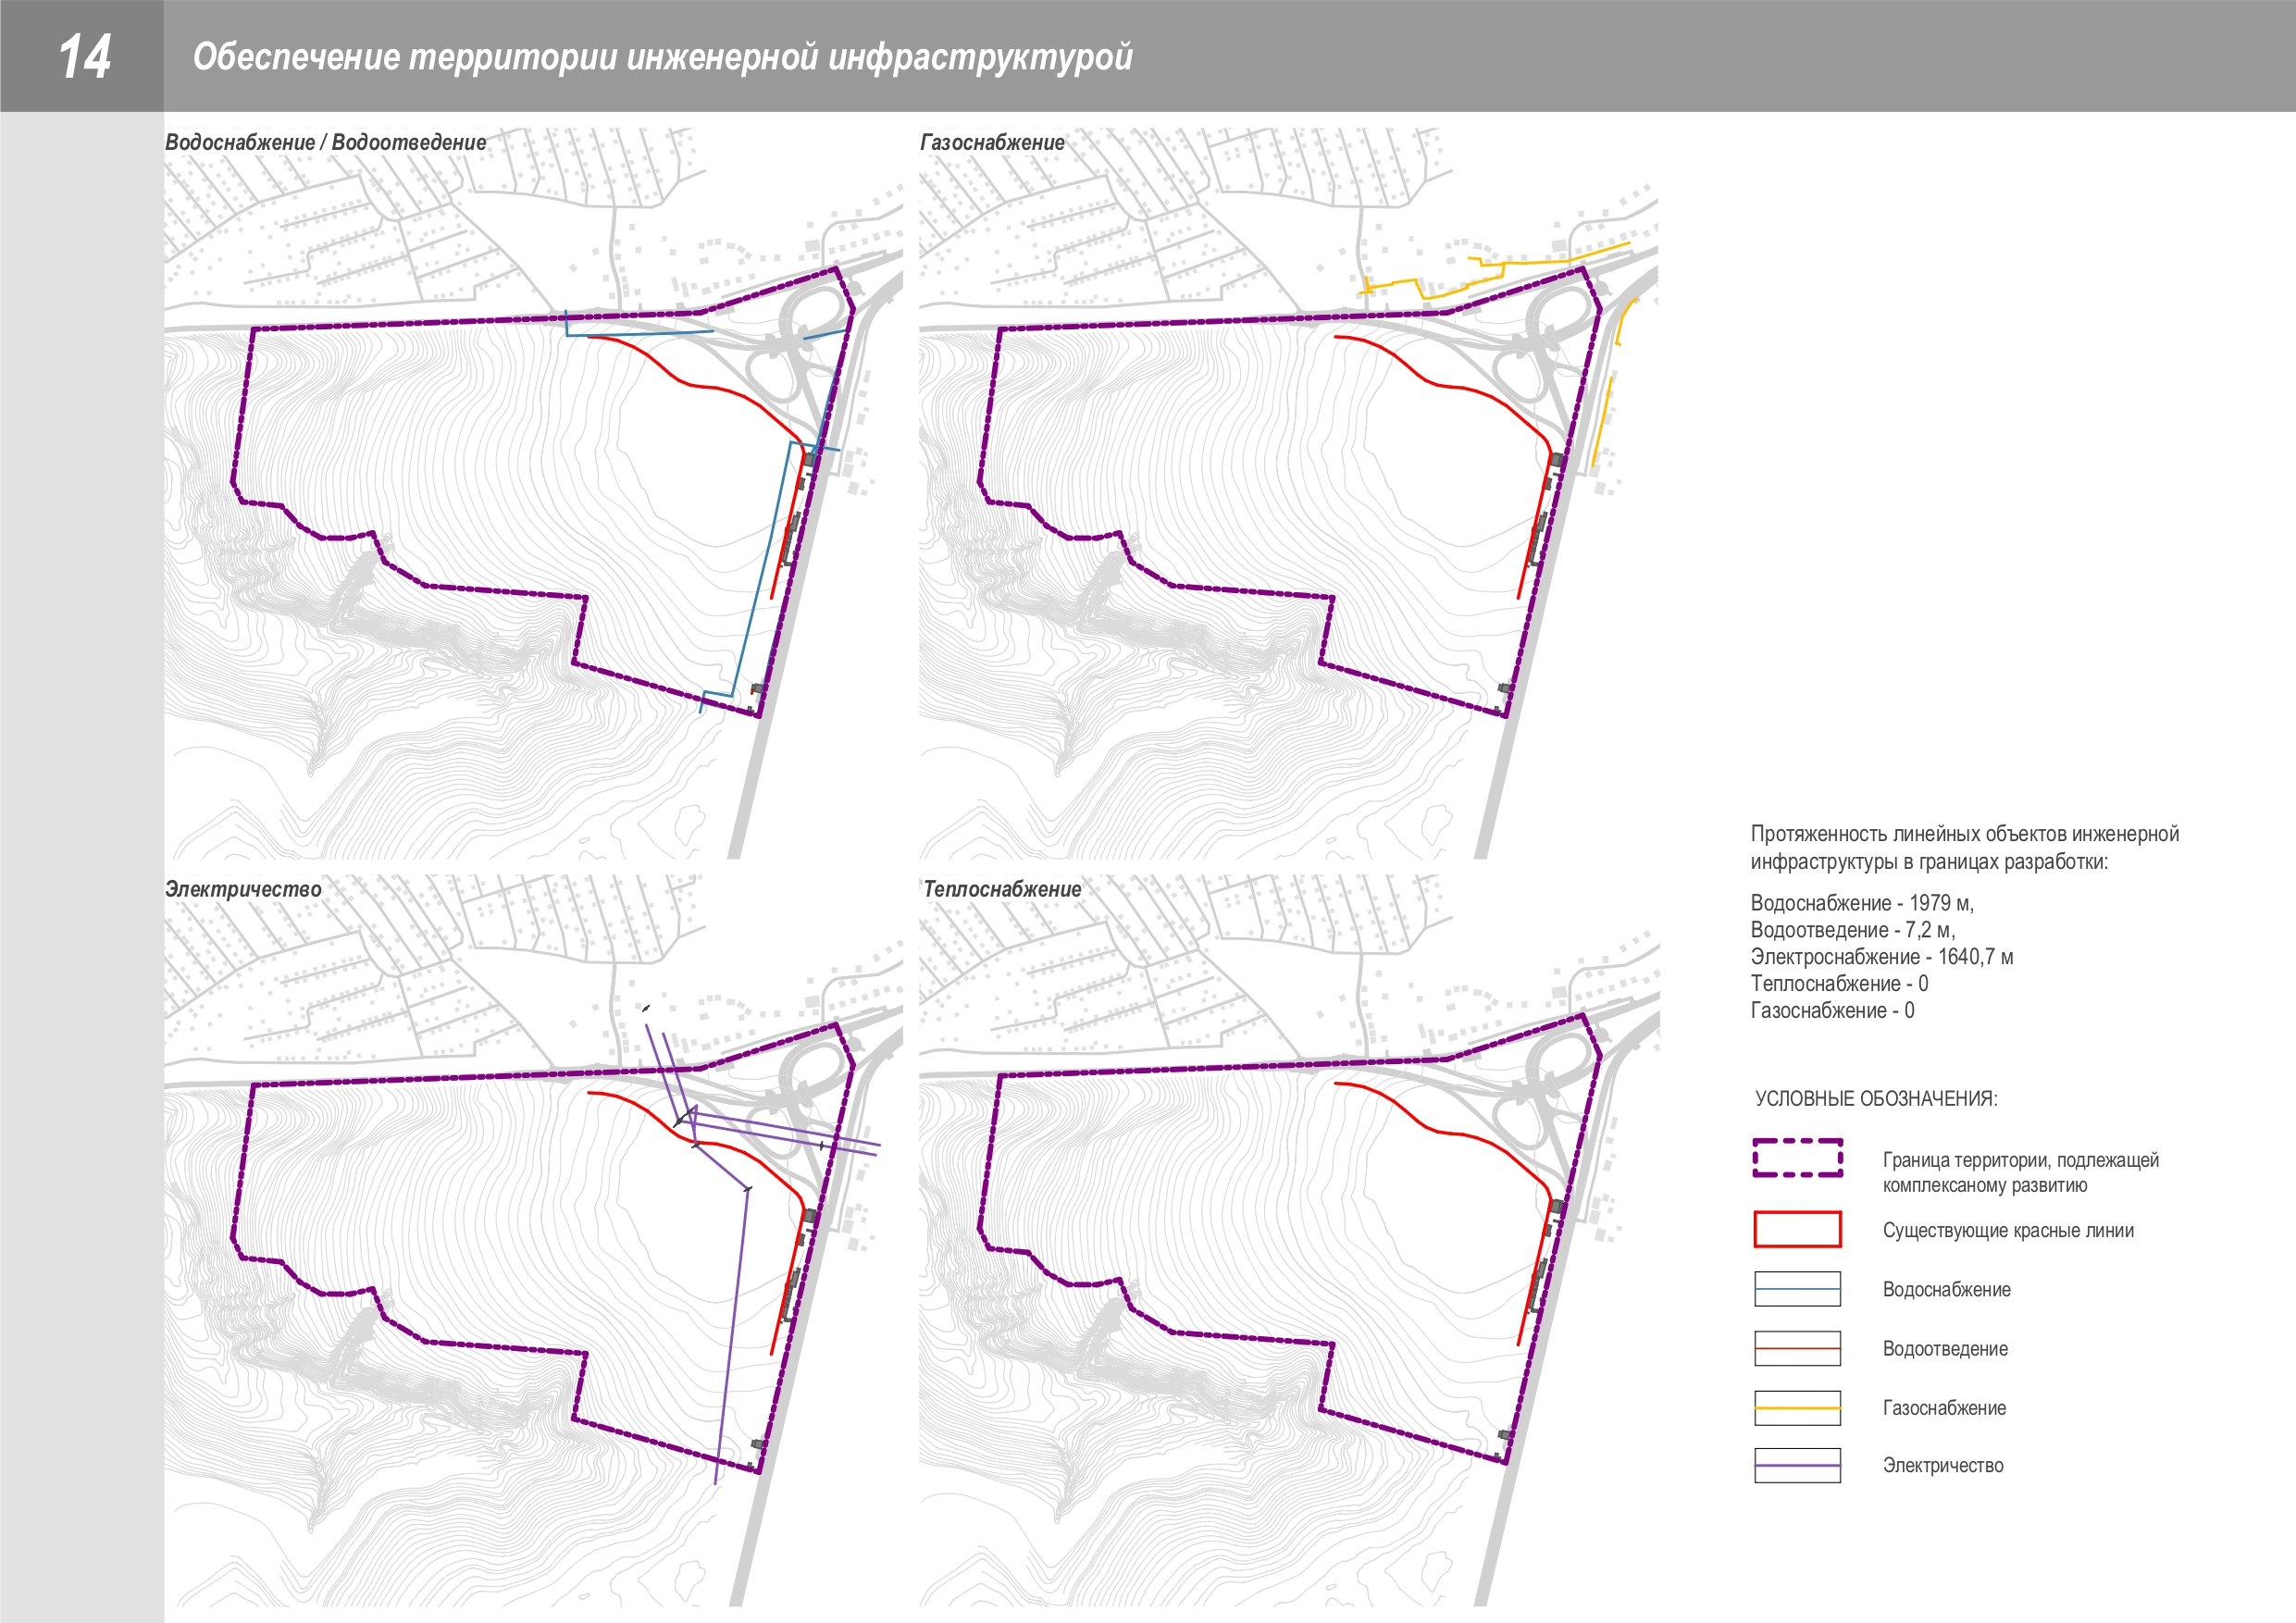Screen dimensions: 2296x1623
Task: Click the purple dashed boundary legend symbol
Action: click(1797, 1158)
